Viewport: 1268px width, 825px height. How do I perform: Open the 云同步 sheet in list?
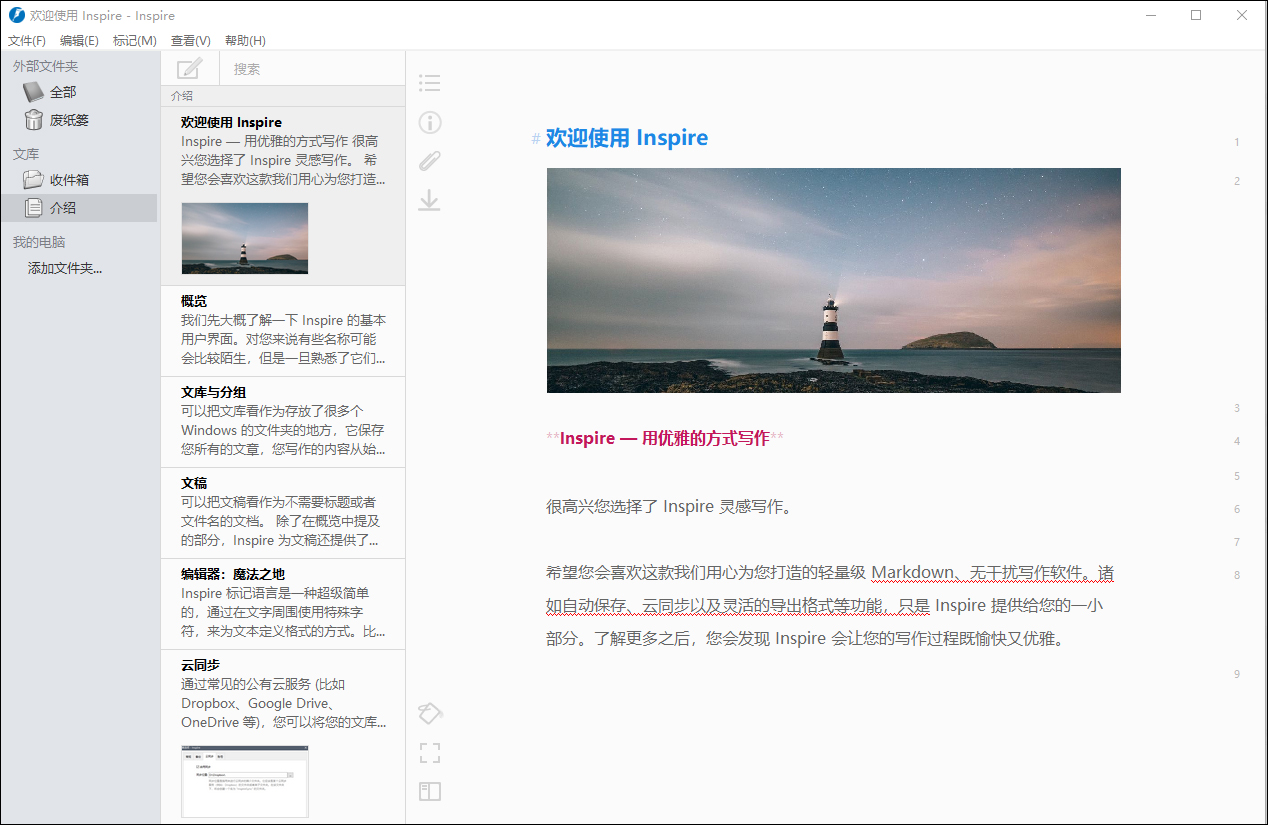point(283,737)
